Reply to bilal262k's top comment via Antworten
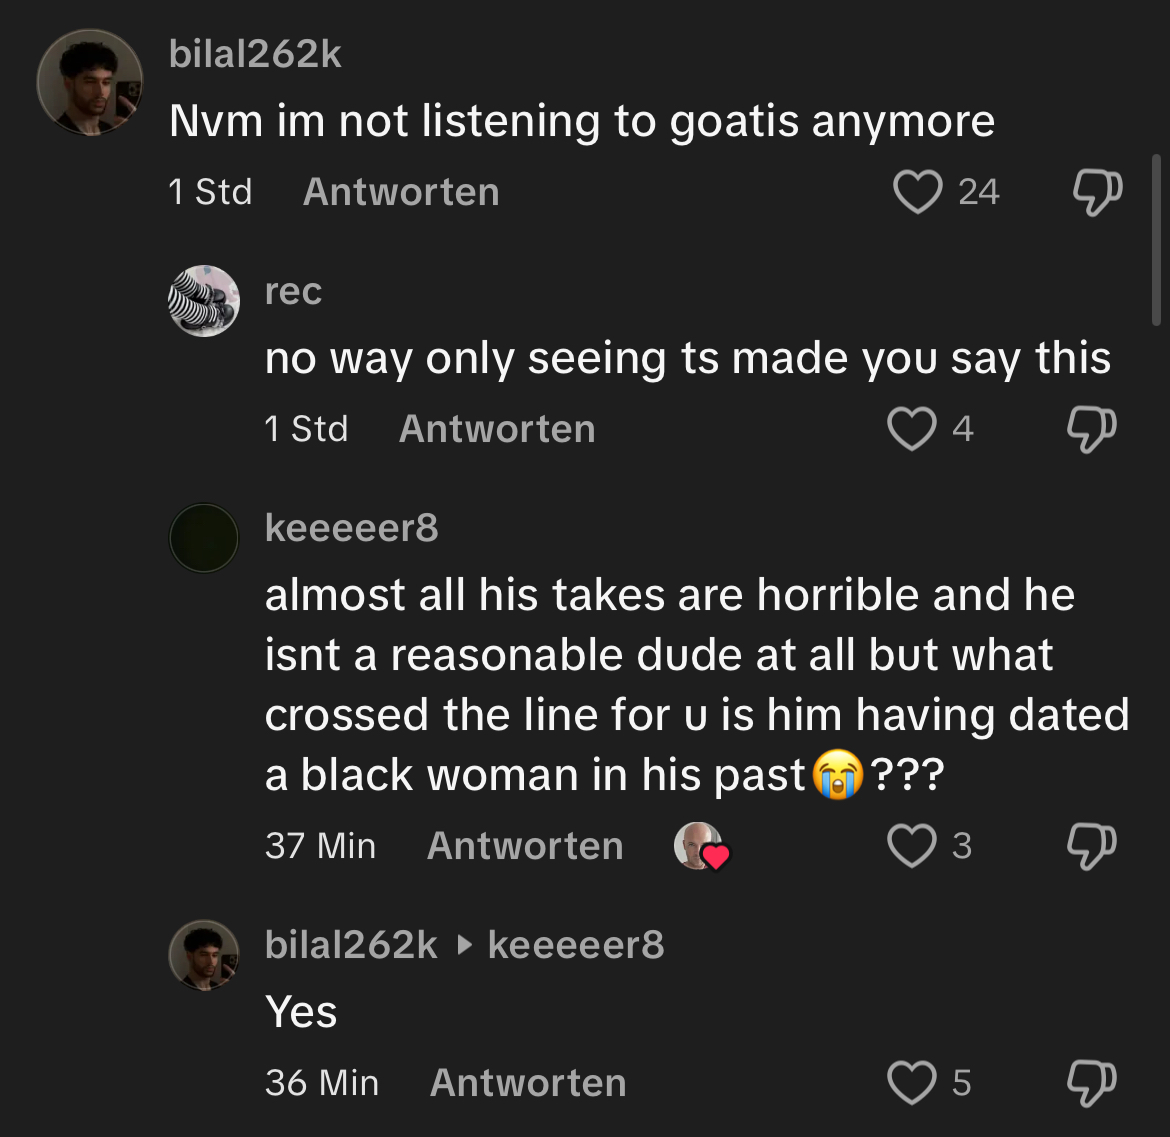Image resolution: width=1170 pixels, height=1137 pixels. 401,192
